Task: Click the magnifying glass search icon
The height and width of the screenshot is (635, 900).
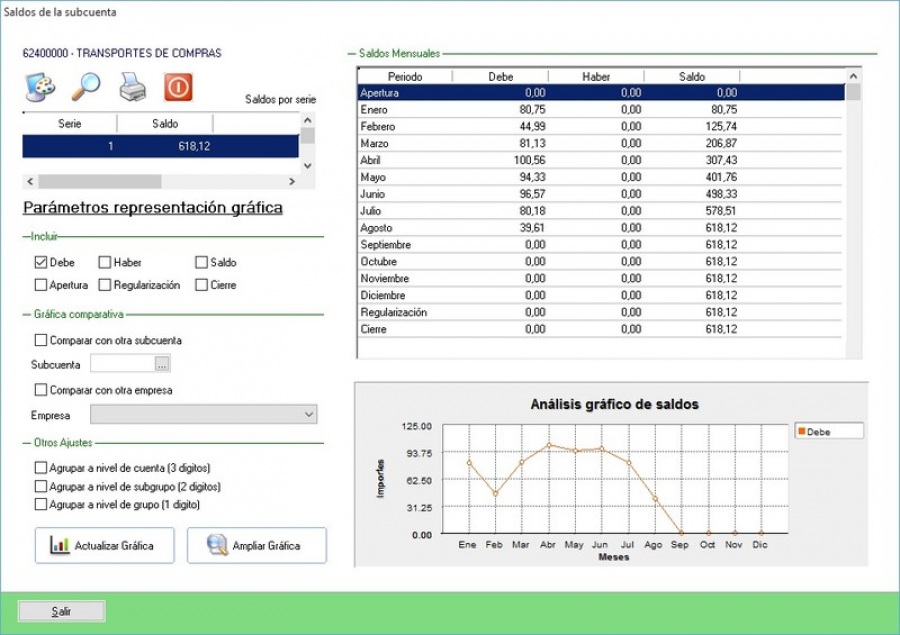Action: [85, 87]
